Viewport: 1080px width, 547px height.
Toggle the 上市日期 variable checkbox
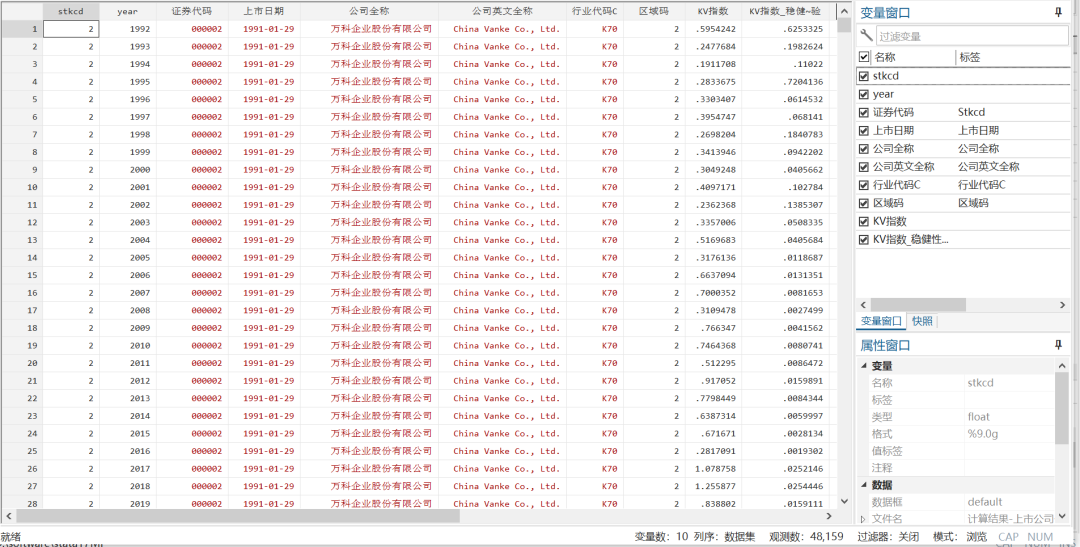(864, 130)
